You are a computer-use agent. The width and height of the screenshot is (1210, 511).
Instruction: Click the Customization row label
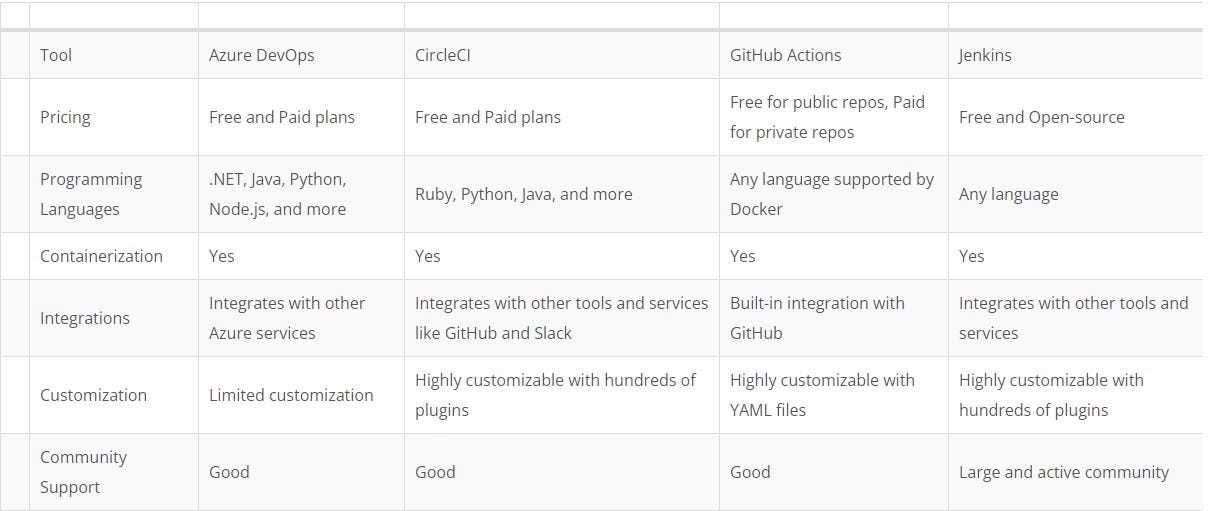point(114,395)
